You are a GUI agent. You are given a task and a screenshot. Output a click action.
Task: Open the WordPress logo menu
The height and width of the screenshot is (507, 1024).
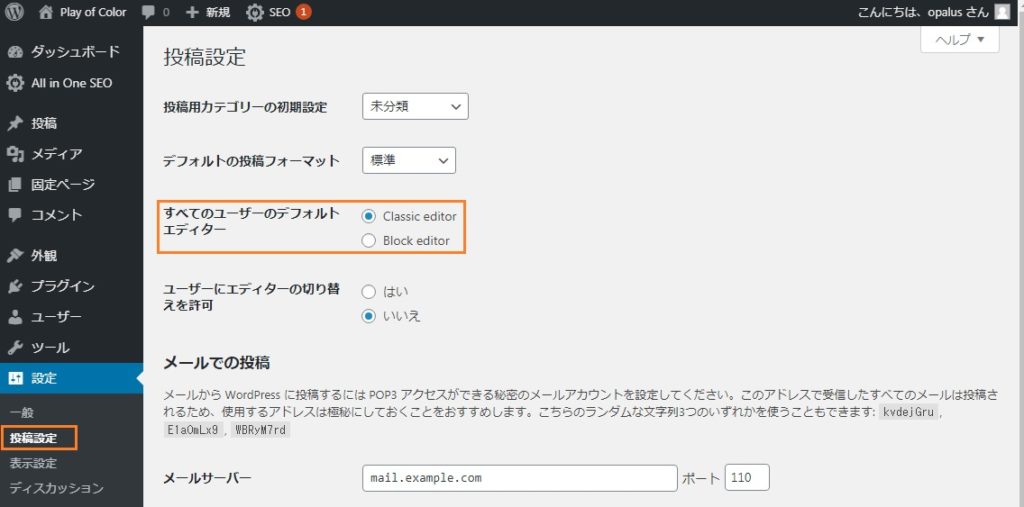14,12
